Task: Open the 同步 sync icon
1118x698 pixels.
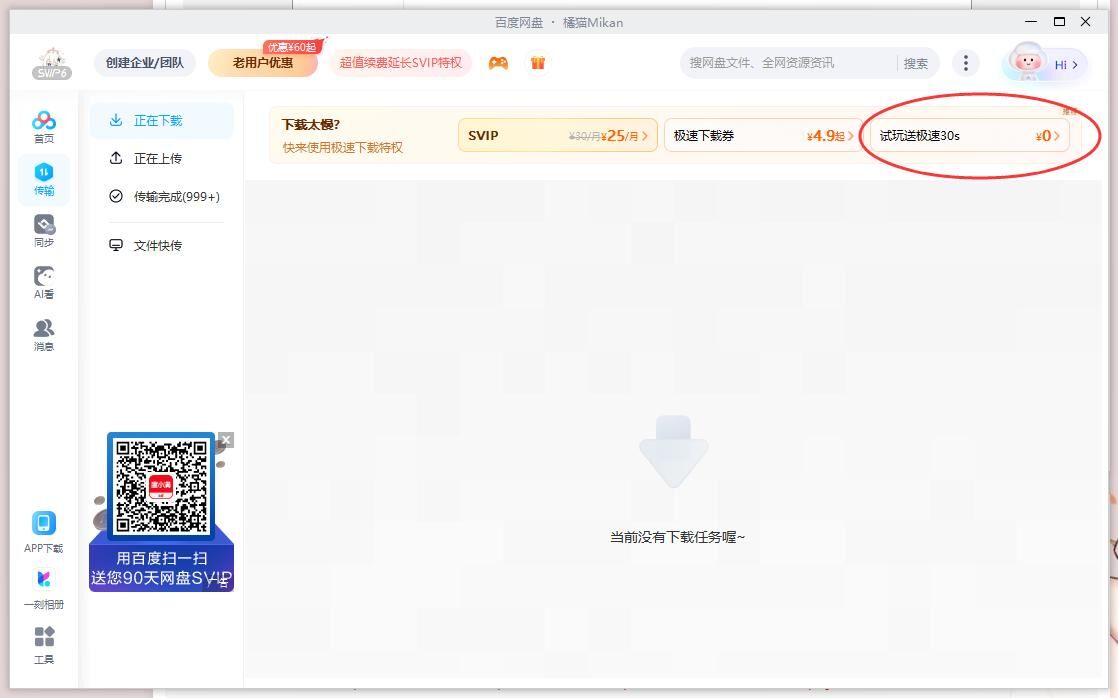Action: point(44,231)
